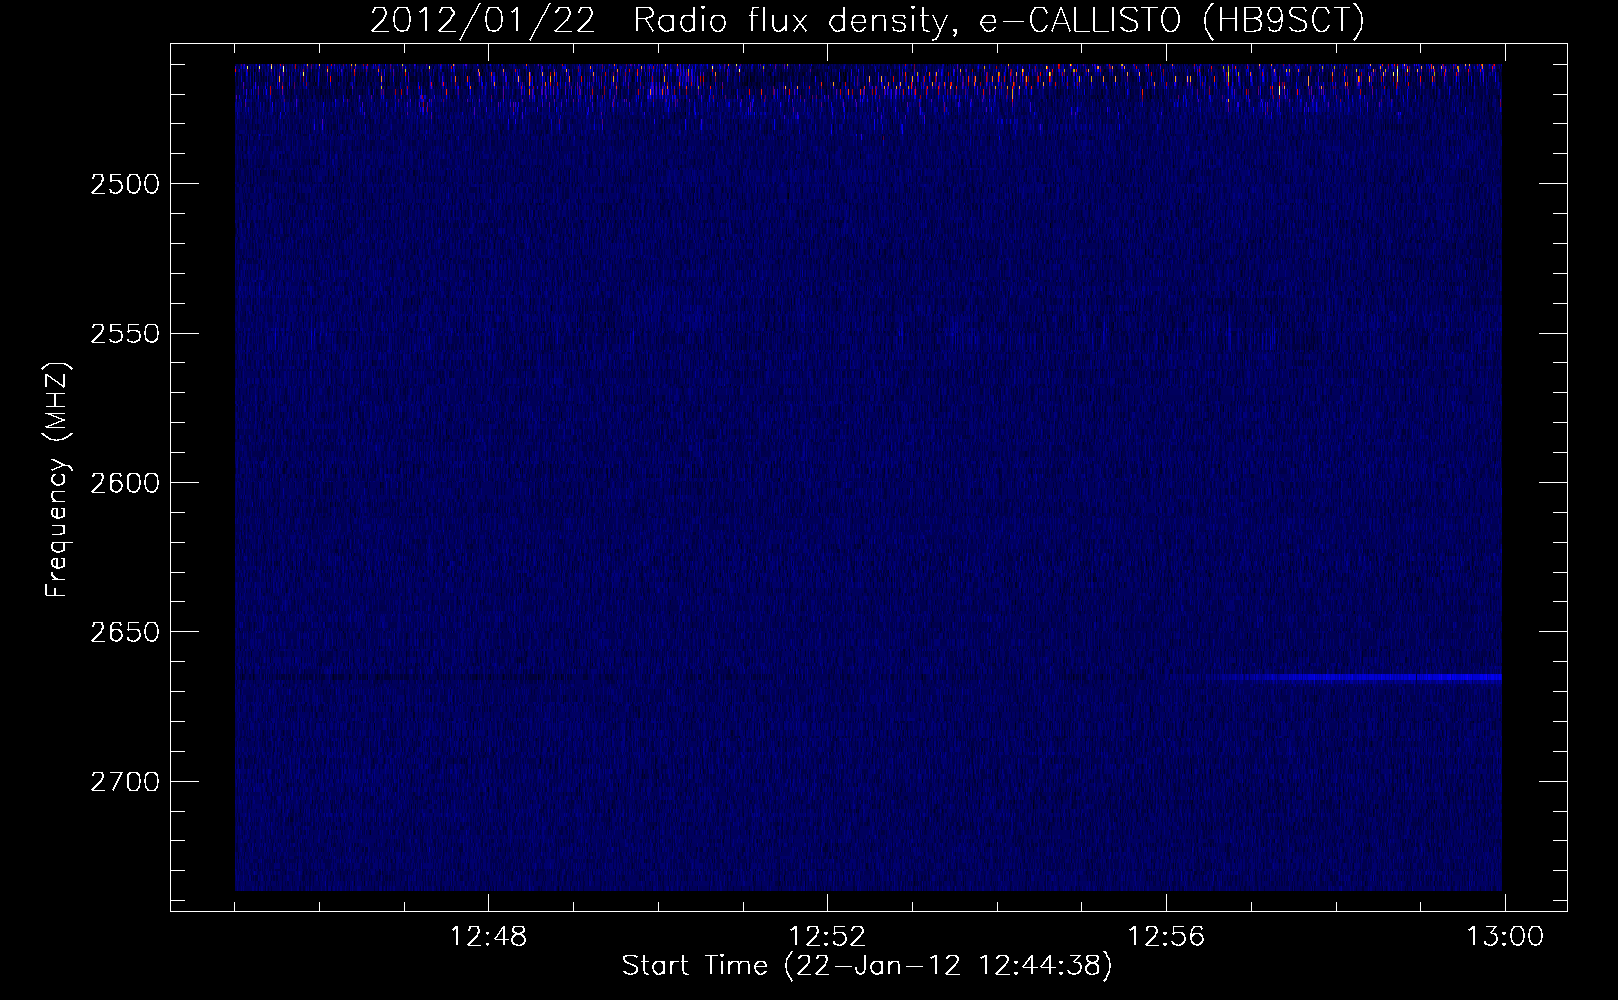Click the "Start Time (22-Jan-12 12:44:38)" axis label
This screenshot has width=1618, height=1000.
(867, 967)
